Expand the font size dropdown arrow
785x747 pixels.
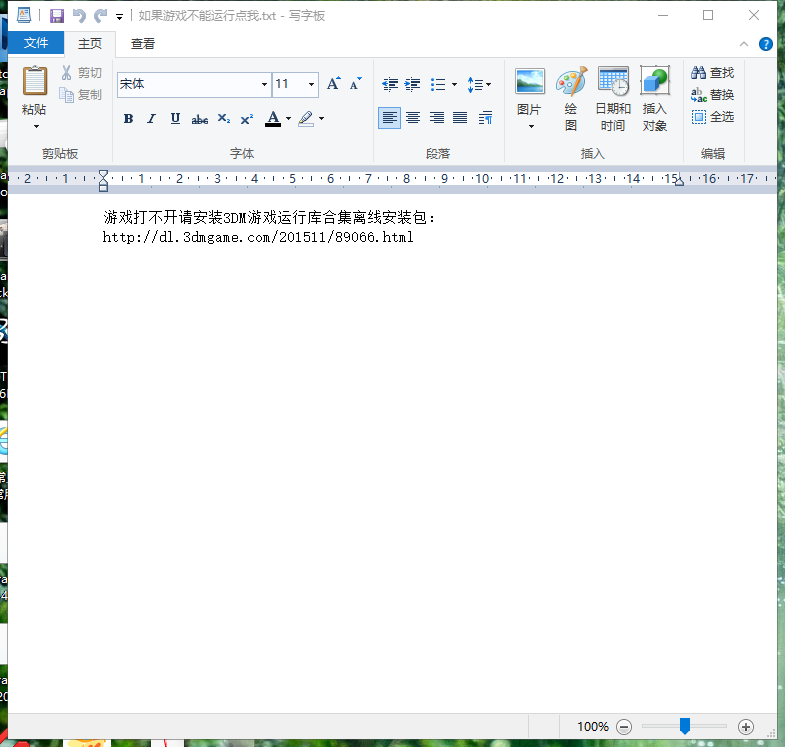click(x=311, y=84)
